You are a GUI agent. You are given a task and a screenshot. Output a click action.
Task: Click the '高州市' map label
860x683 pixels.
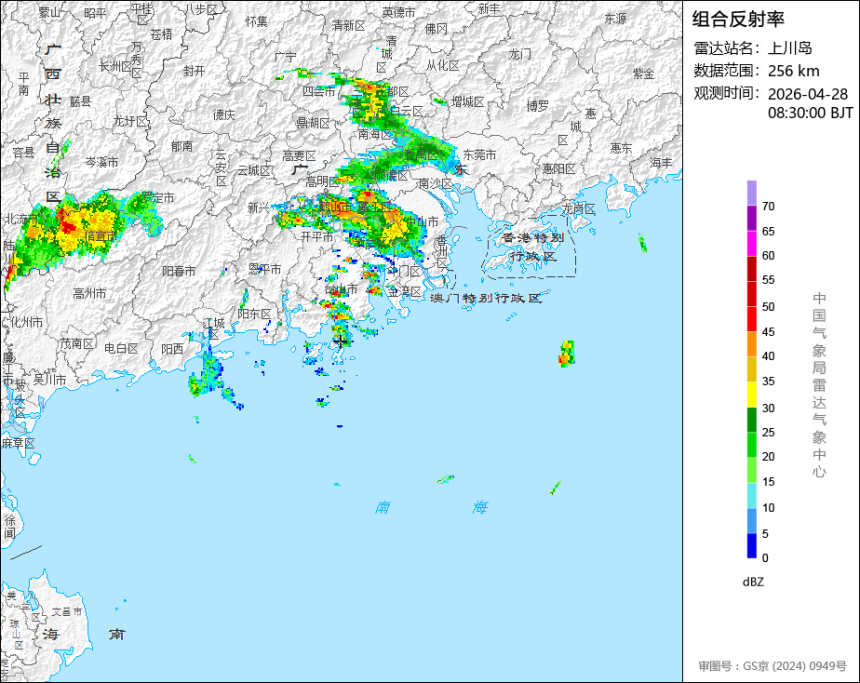[89, 294]
